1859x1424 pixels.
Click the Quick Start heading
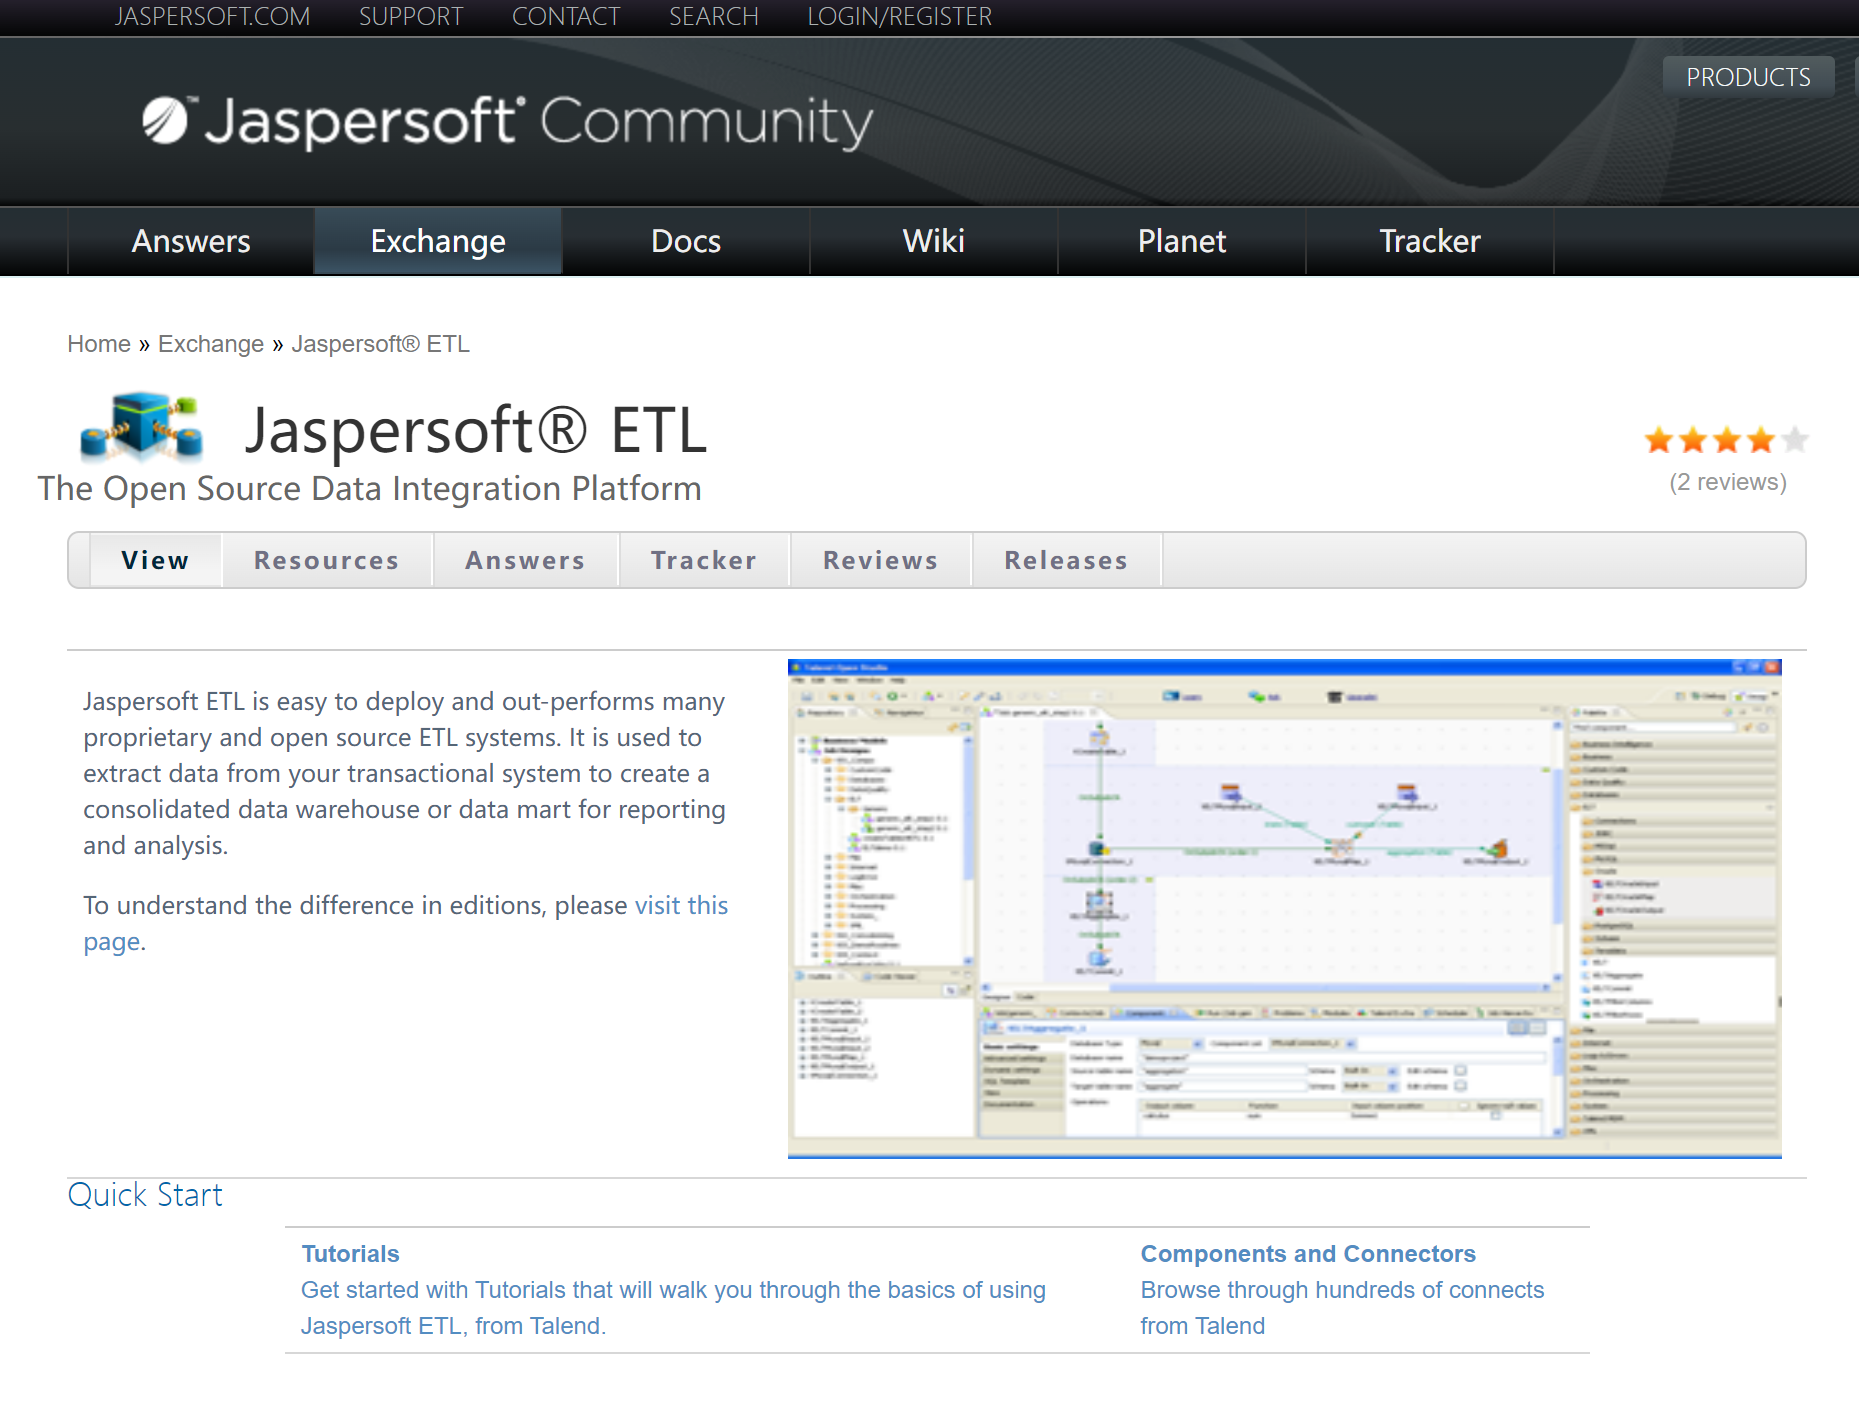(x=145, y=1195)
